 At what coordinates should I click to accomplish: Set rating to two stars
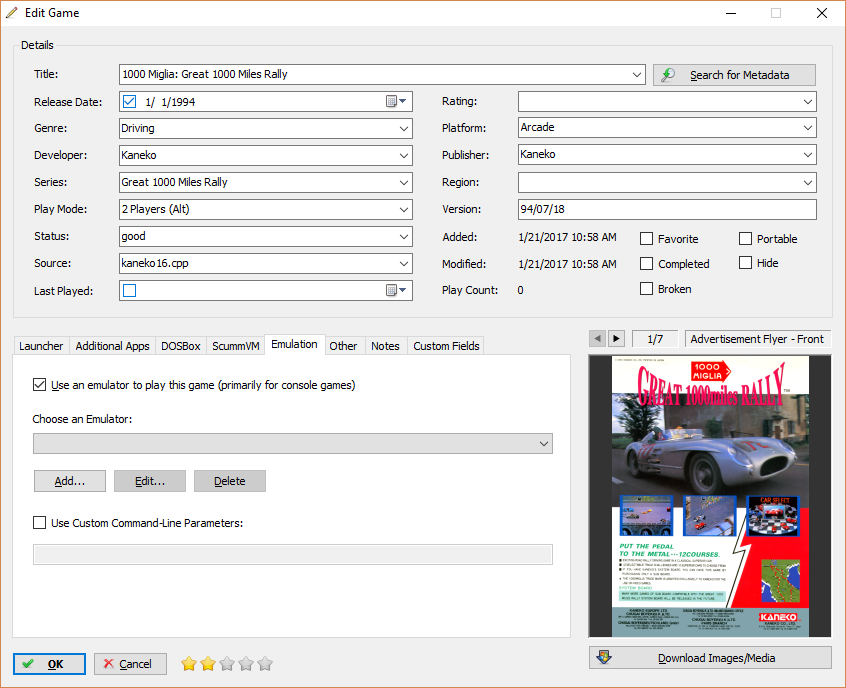click(208, 664)
